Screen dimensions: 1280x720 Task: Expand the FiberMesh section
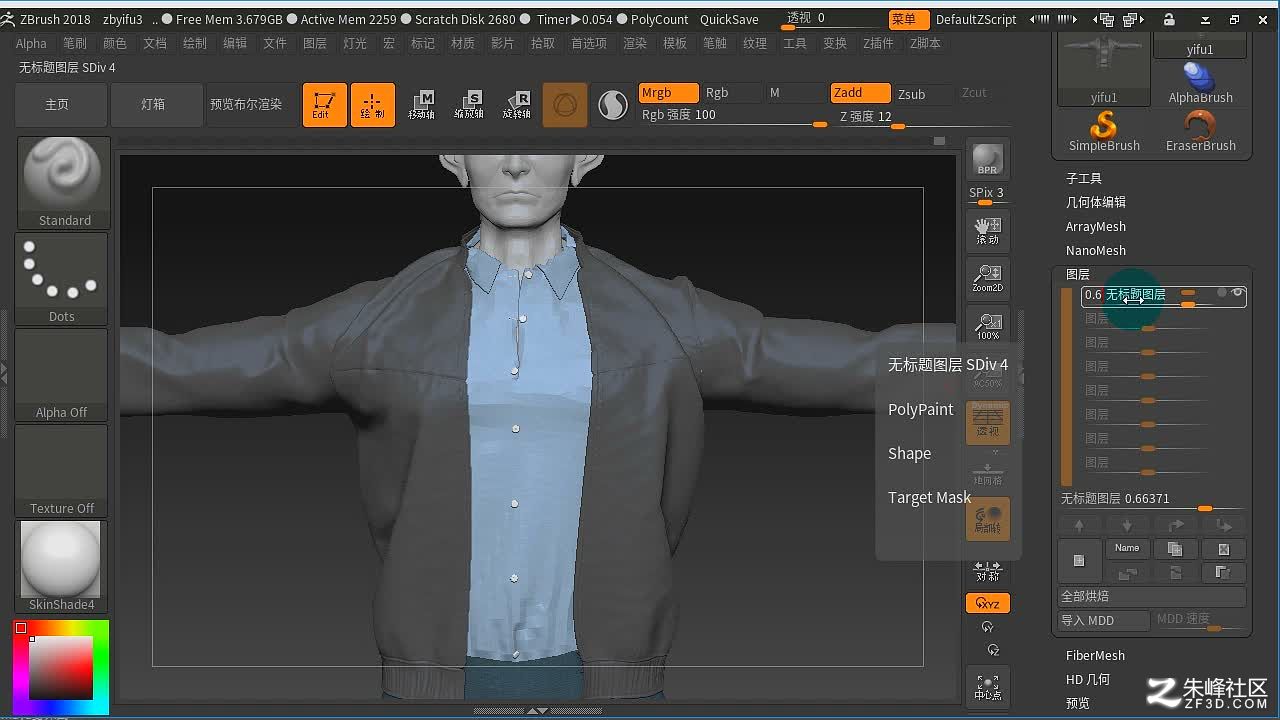[x=1095, y=656]
